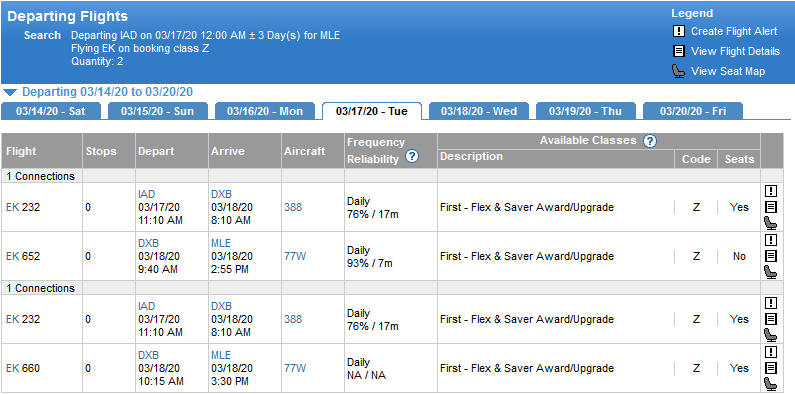
Task: Open the 03/20/20 - Fri tab
Action: [x=693, y=111]
